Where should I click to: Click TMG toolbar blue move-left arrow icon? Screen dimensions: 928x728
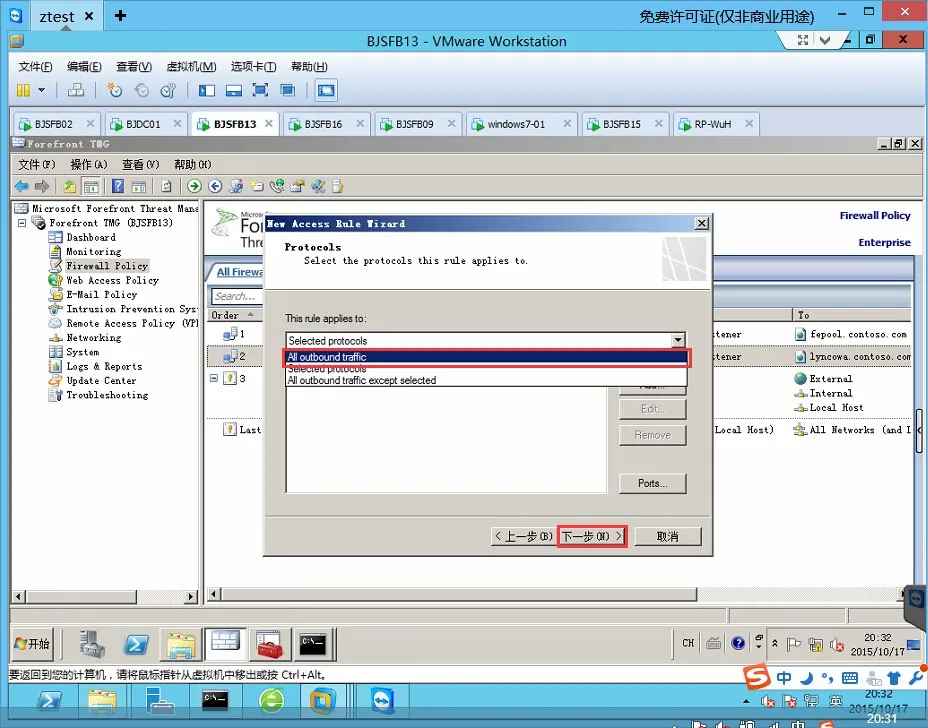215,186
